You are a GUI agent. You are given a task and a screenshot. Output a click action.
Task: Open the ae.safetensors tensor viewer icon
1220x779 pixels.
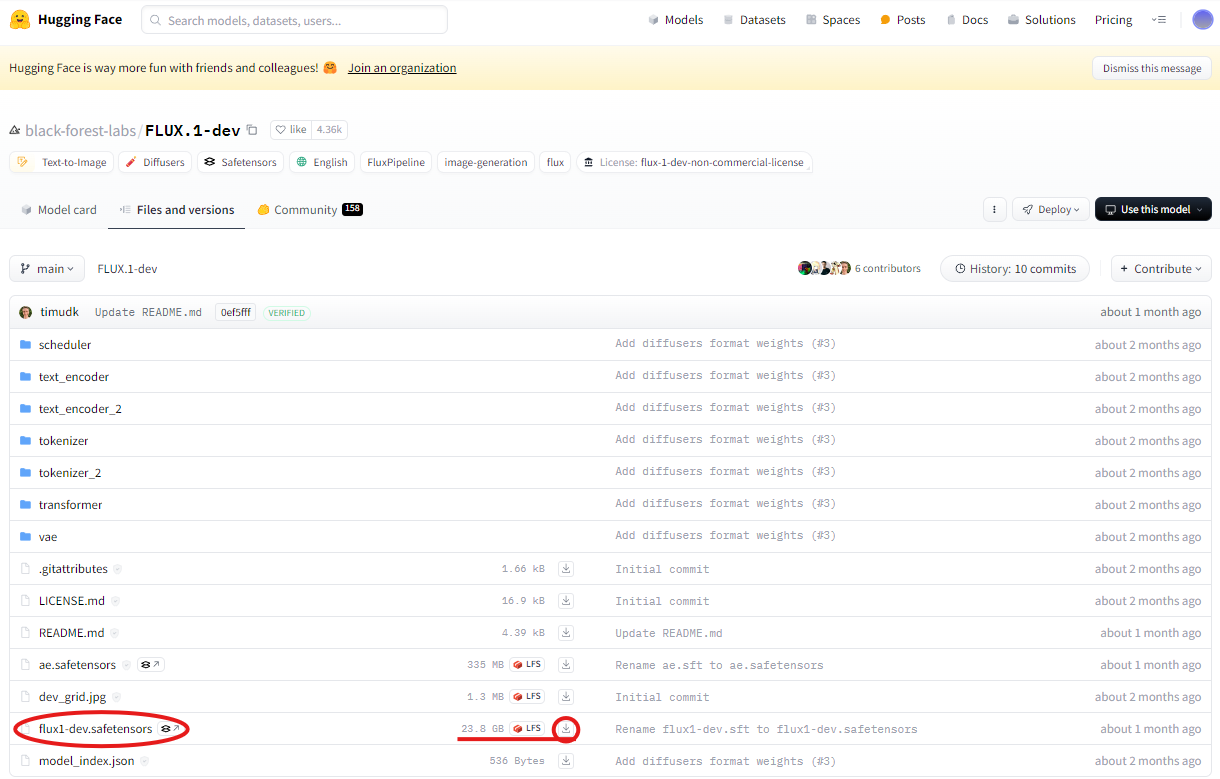[150, 665]
